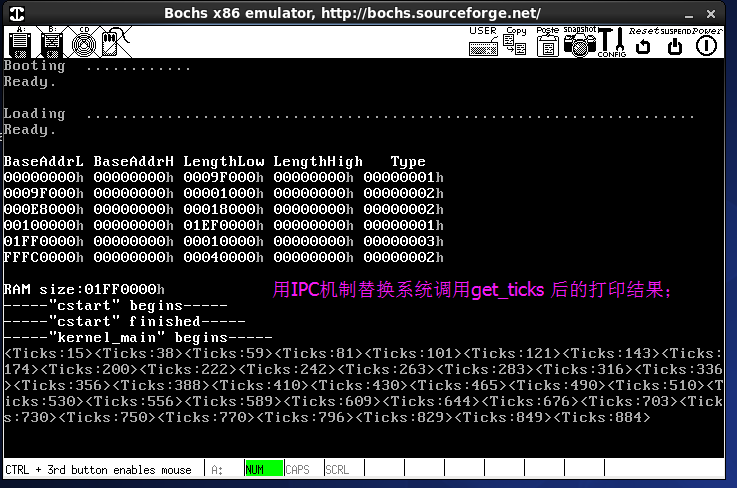The height and width of the screenshot is (488, 737).
Task: Click the '"cstart" begins' line
Action: click(116, 306)
